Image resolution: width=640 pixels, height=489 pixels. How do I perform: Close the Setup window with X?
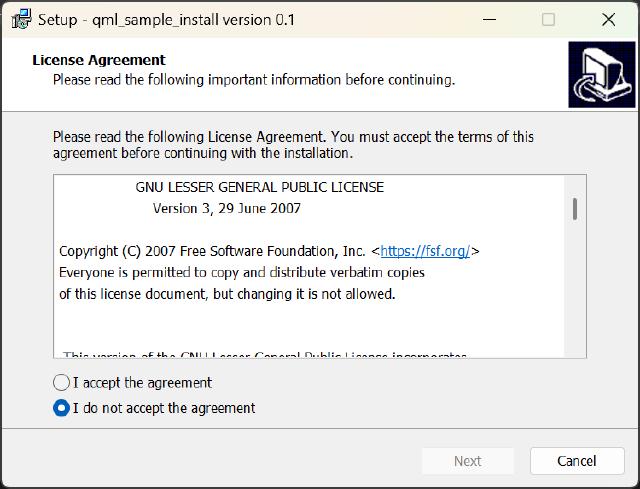click(x=608, y=19)
